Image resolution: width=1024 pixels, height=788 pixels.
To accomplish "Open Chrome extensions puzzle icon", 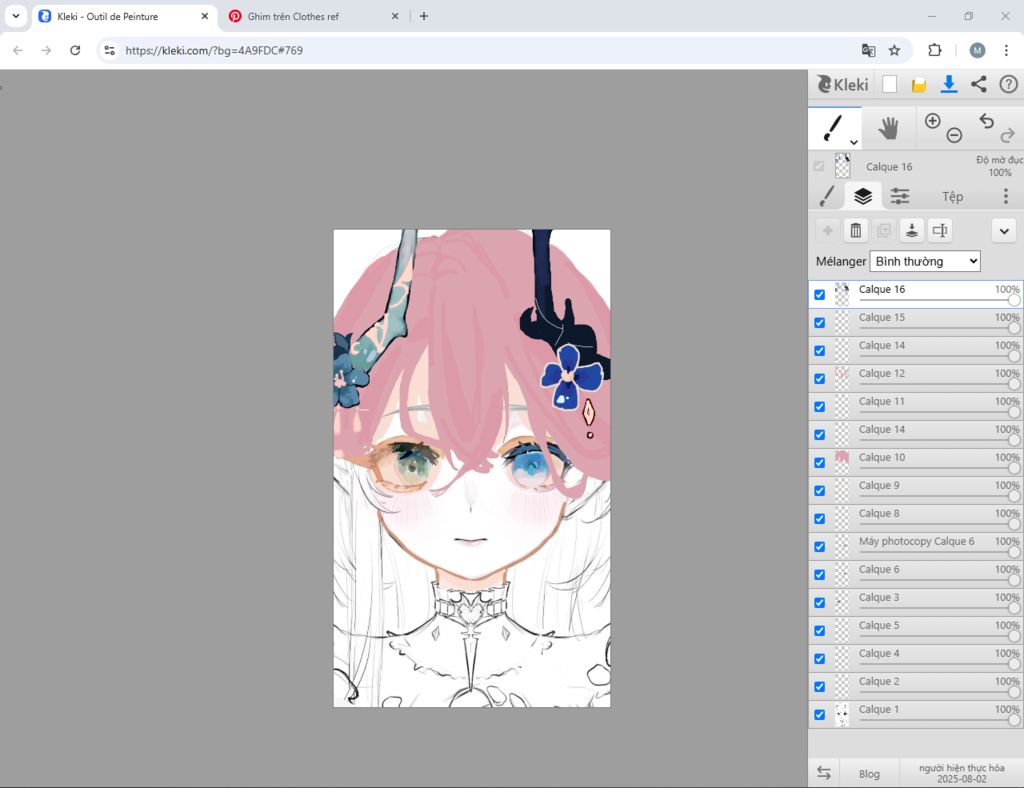I will point(935,50).
